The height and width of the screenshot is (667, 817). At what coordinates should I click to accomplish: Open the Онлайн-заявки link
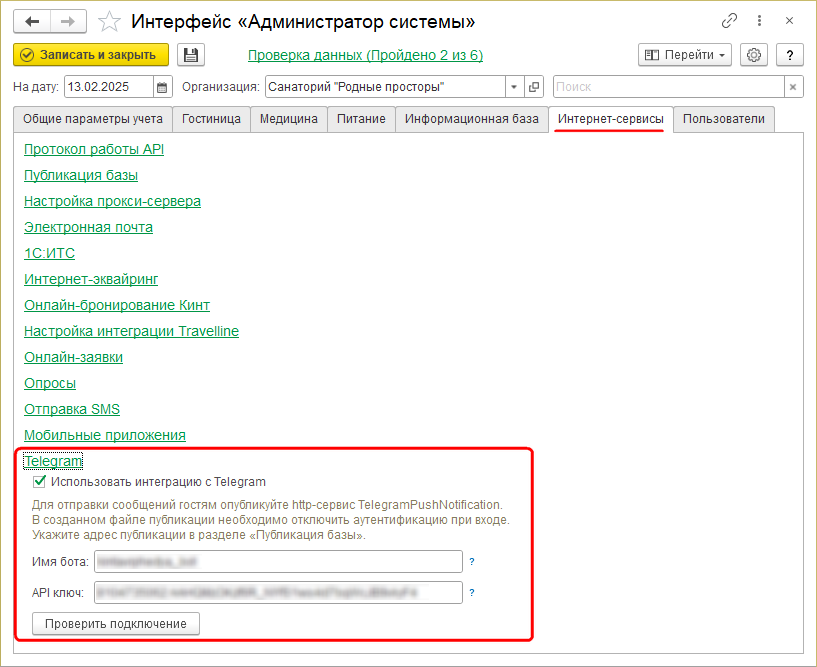click(x=73, y=358)
